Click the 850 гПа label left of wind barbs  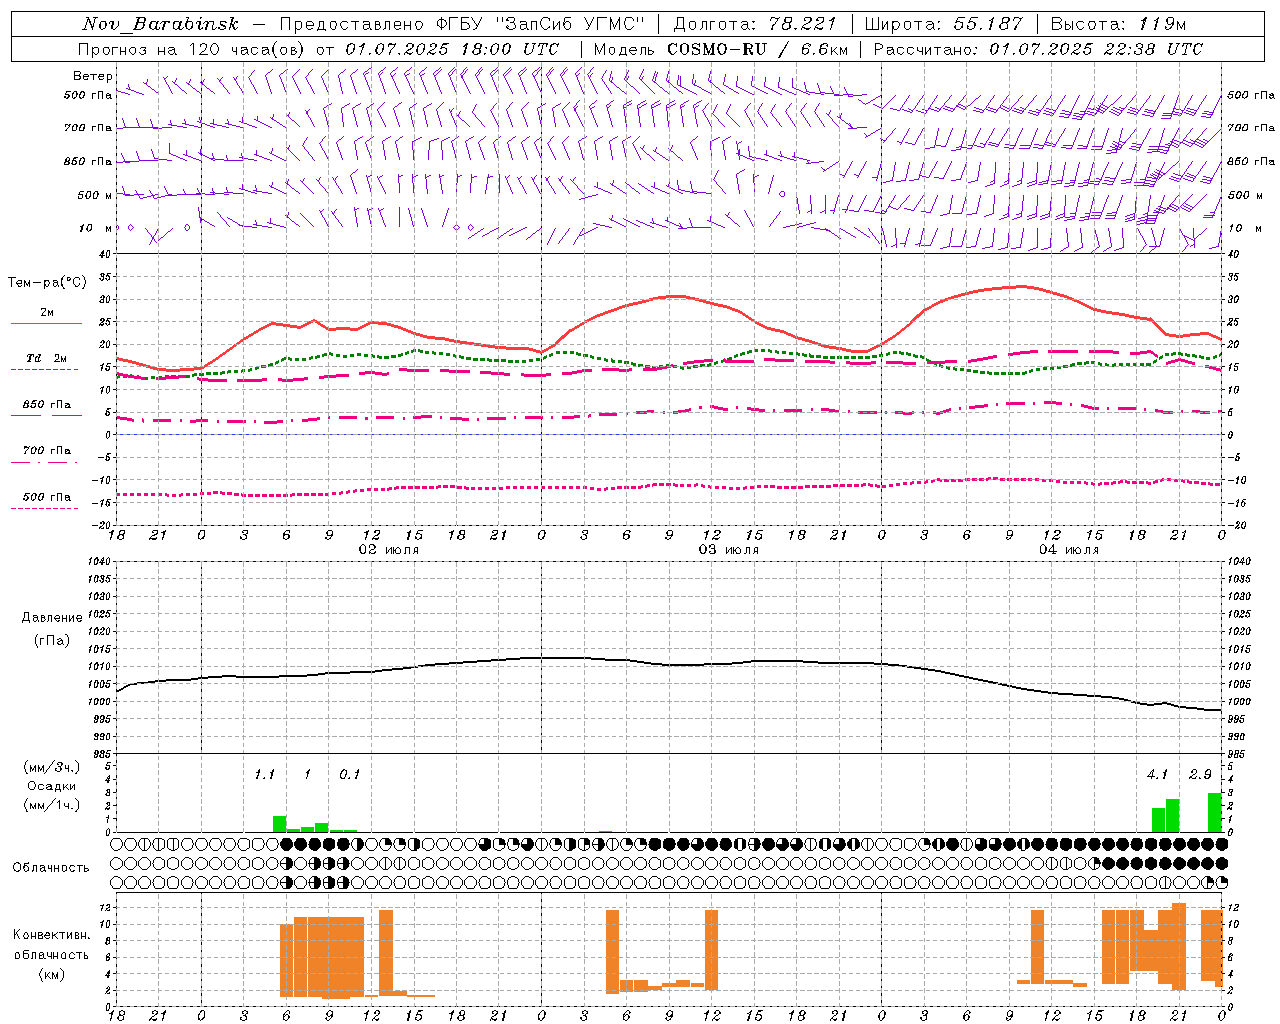pos(88,161)
